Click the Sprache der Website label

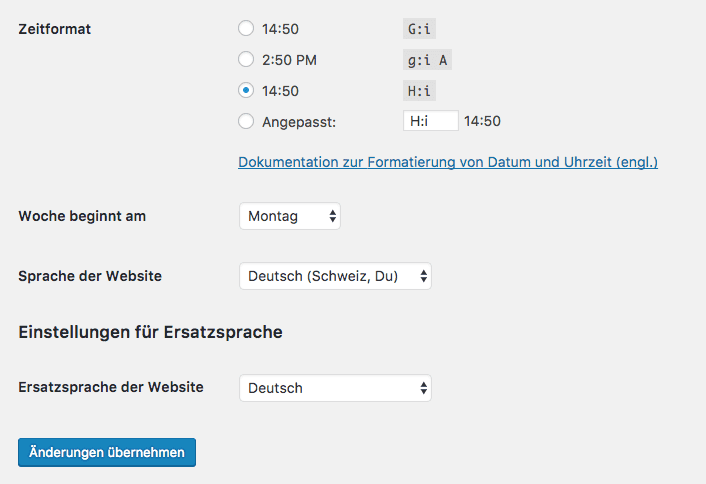point(90,276)
